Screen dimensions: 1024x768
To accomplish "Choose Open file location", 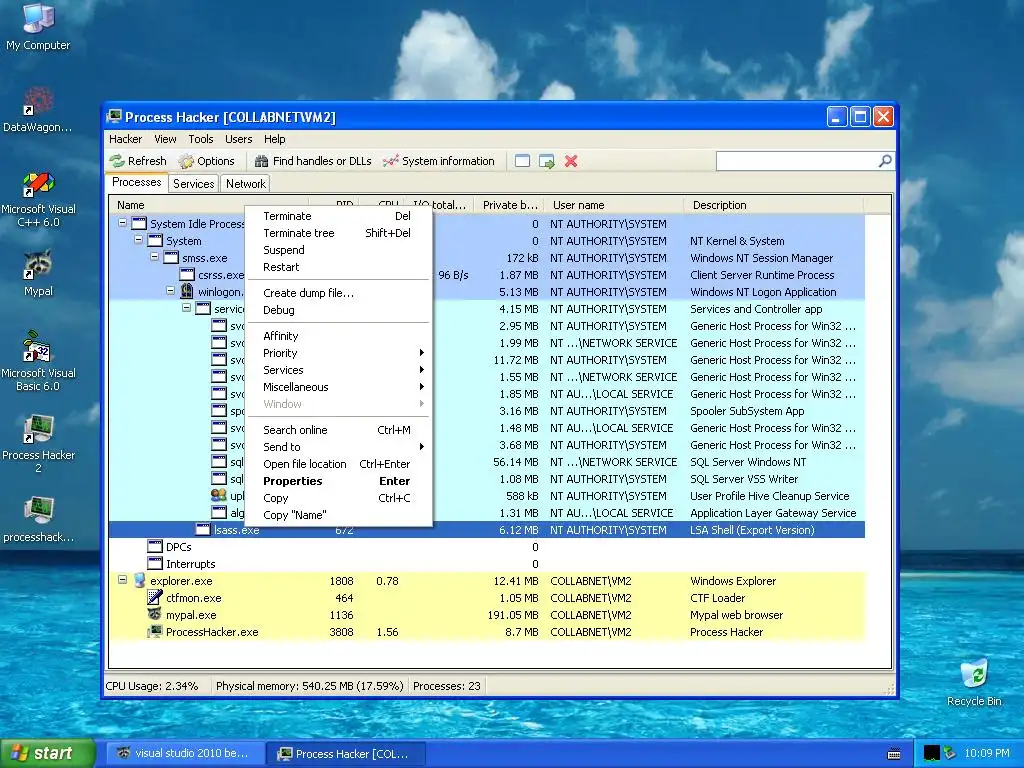I will 338,464.
